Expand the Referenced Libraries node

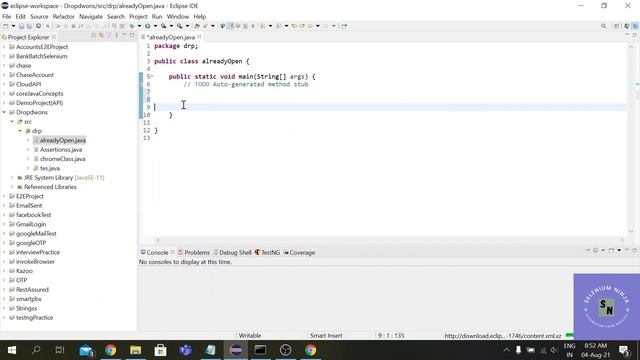[12, 187]
